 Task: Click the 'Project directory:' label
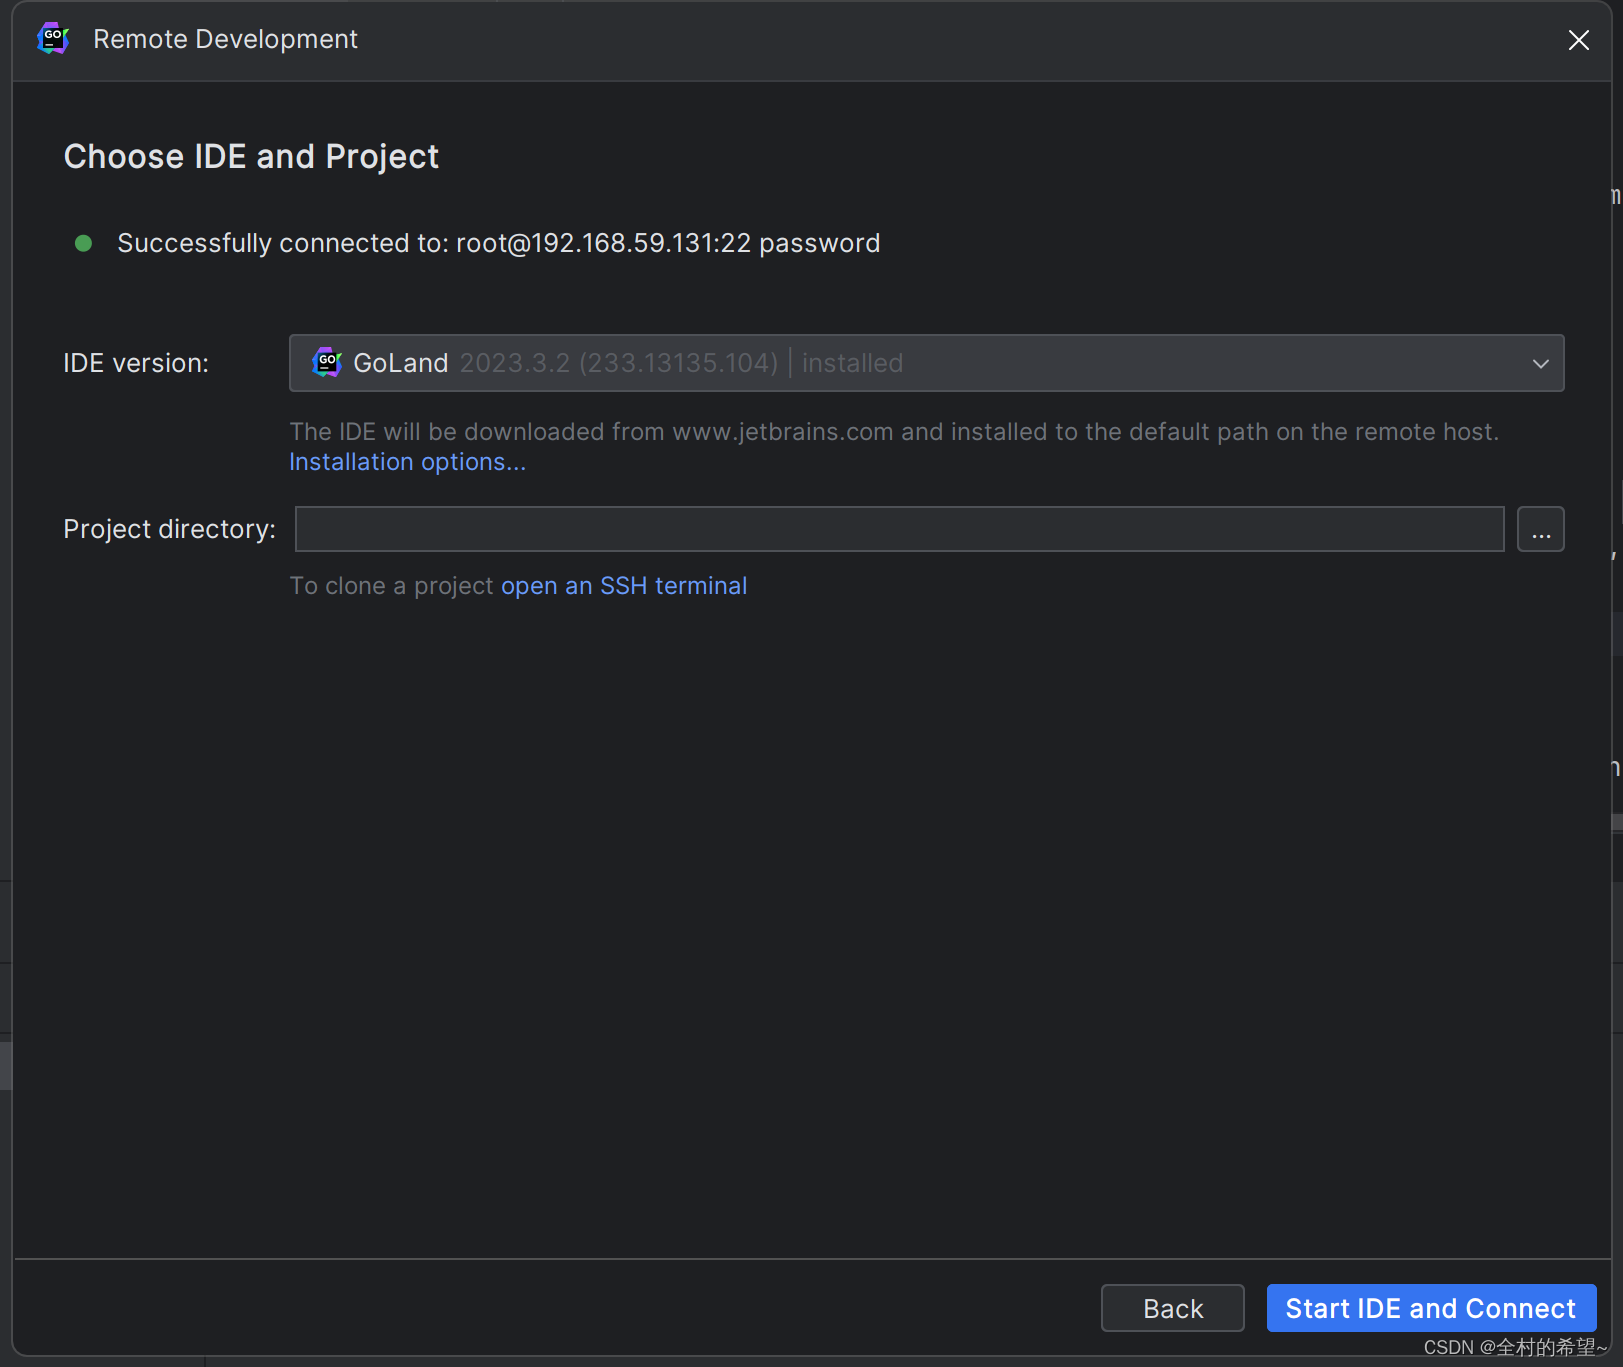tap(169, 529)
